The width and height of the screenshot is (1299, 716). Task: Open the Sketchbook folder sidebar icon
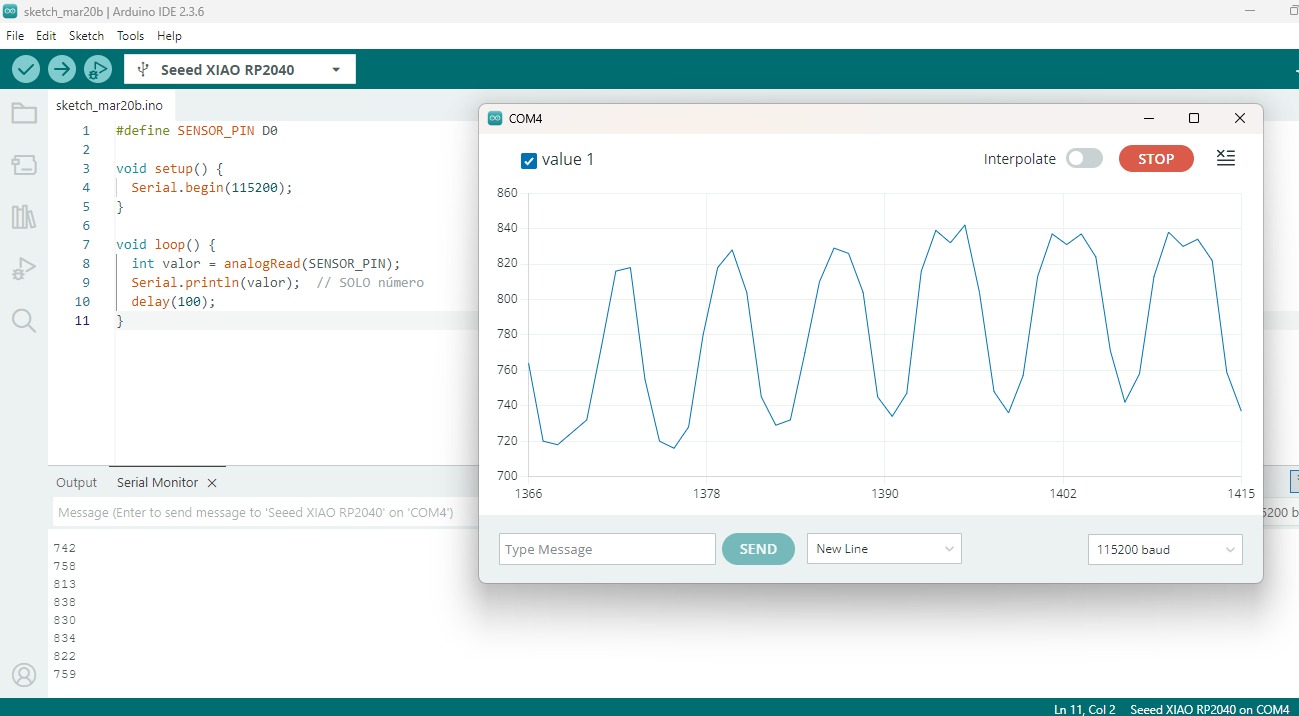pyautogui.click(x=24, y=113)
